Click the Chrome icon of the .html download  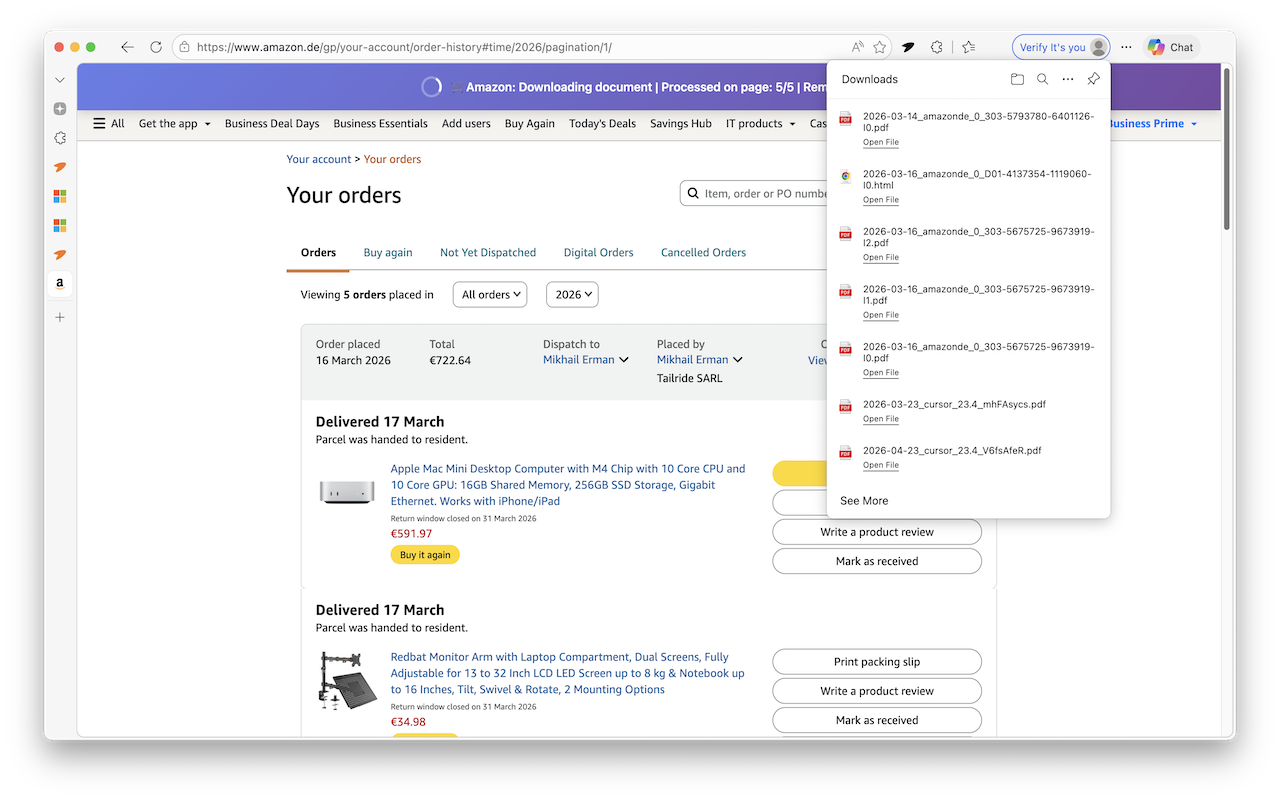[x=845, y=175]
